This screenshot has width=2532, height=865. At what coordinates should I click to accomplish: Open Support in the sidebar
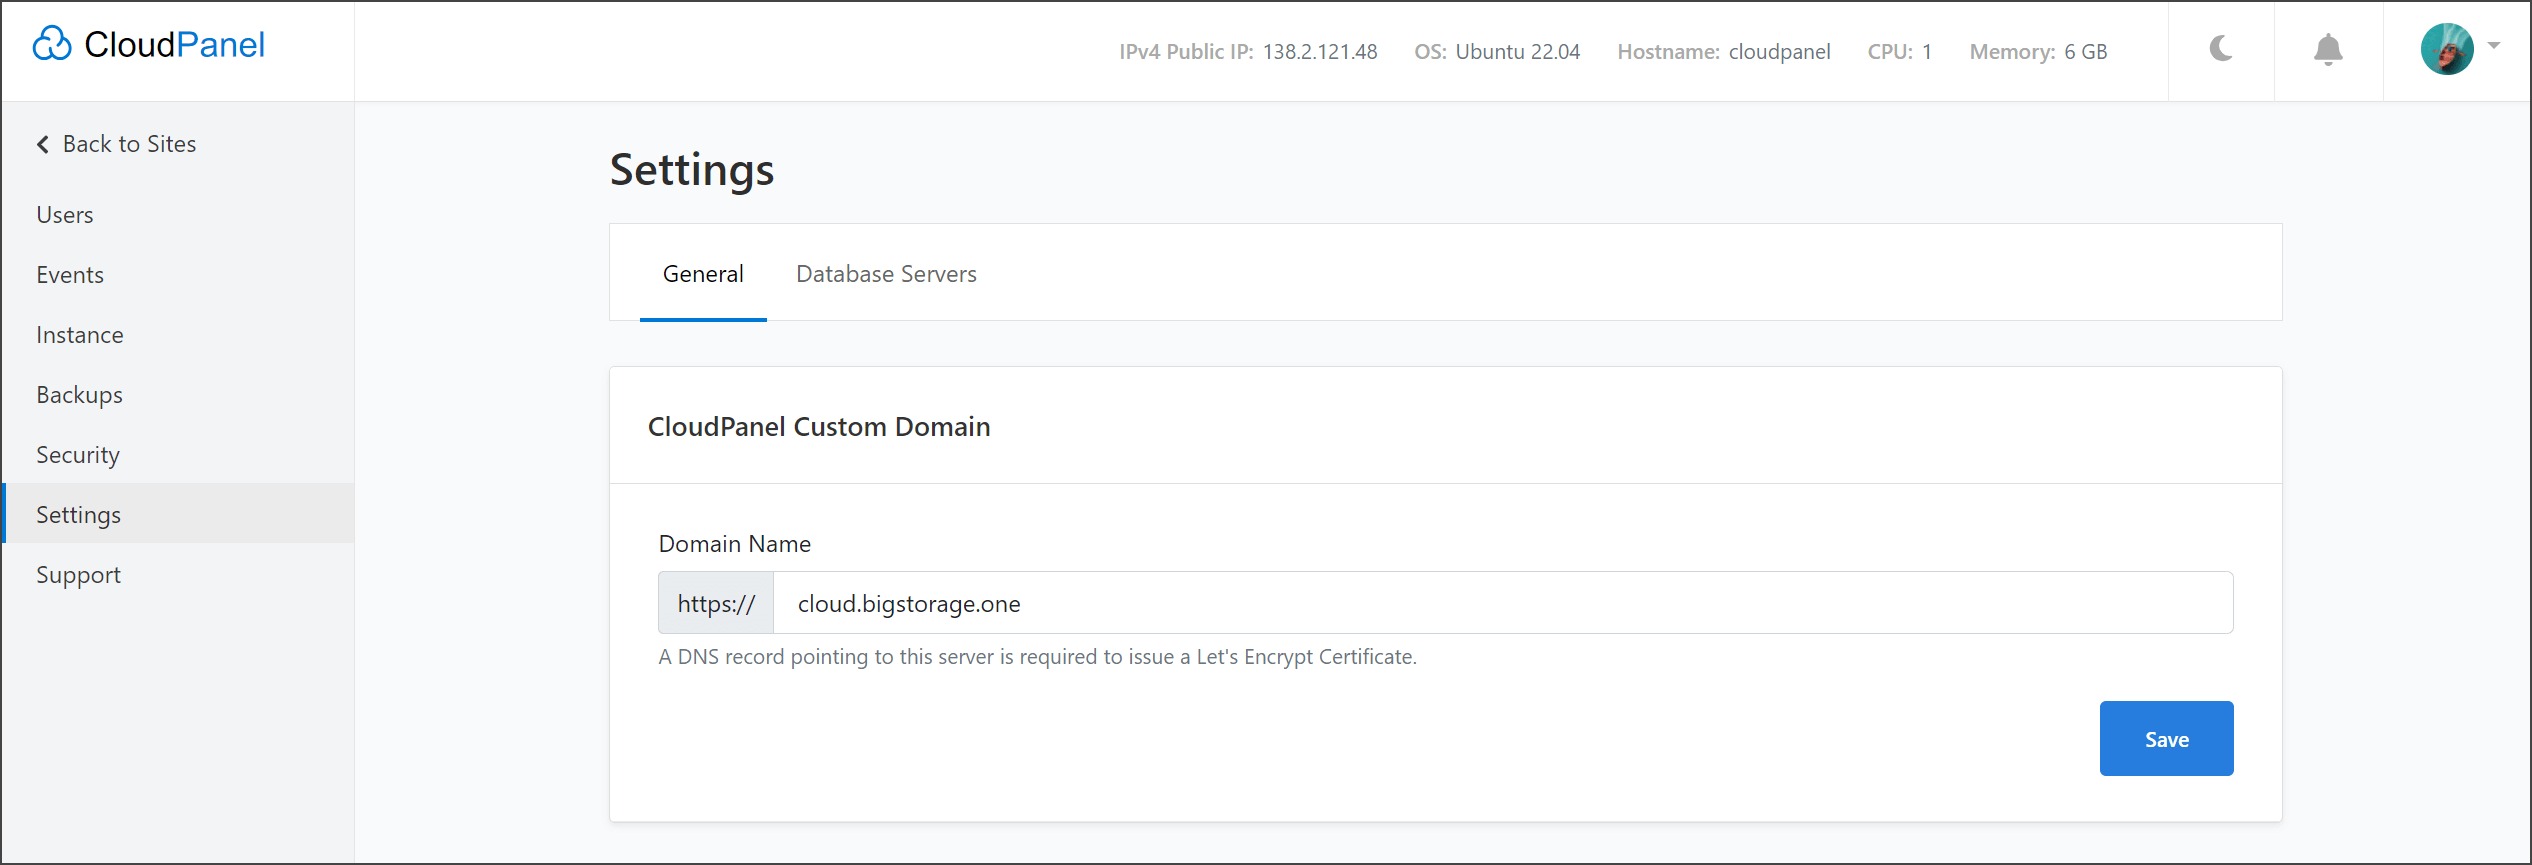click(x=79, y=575)
